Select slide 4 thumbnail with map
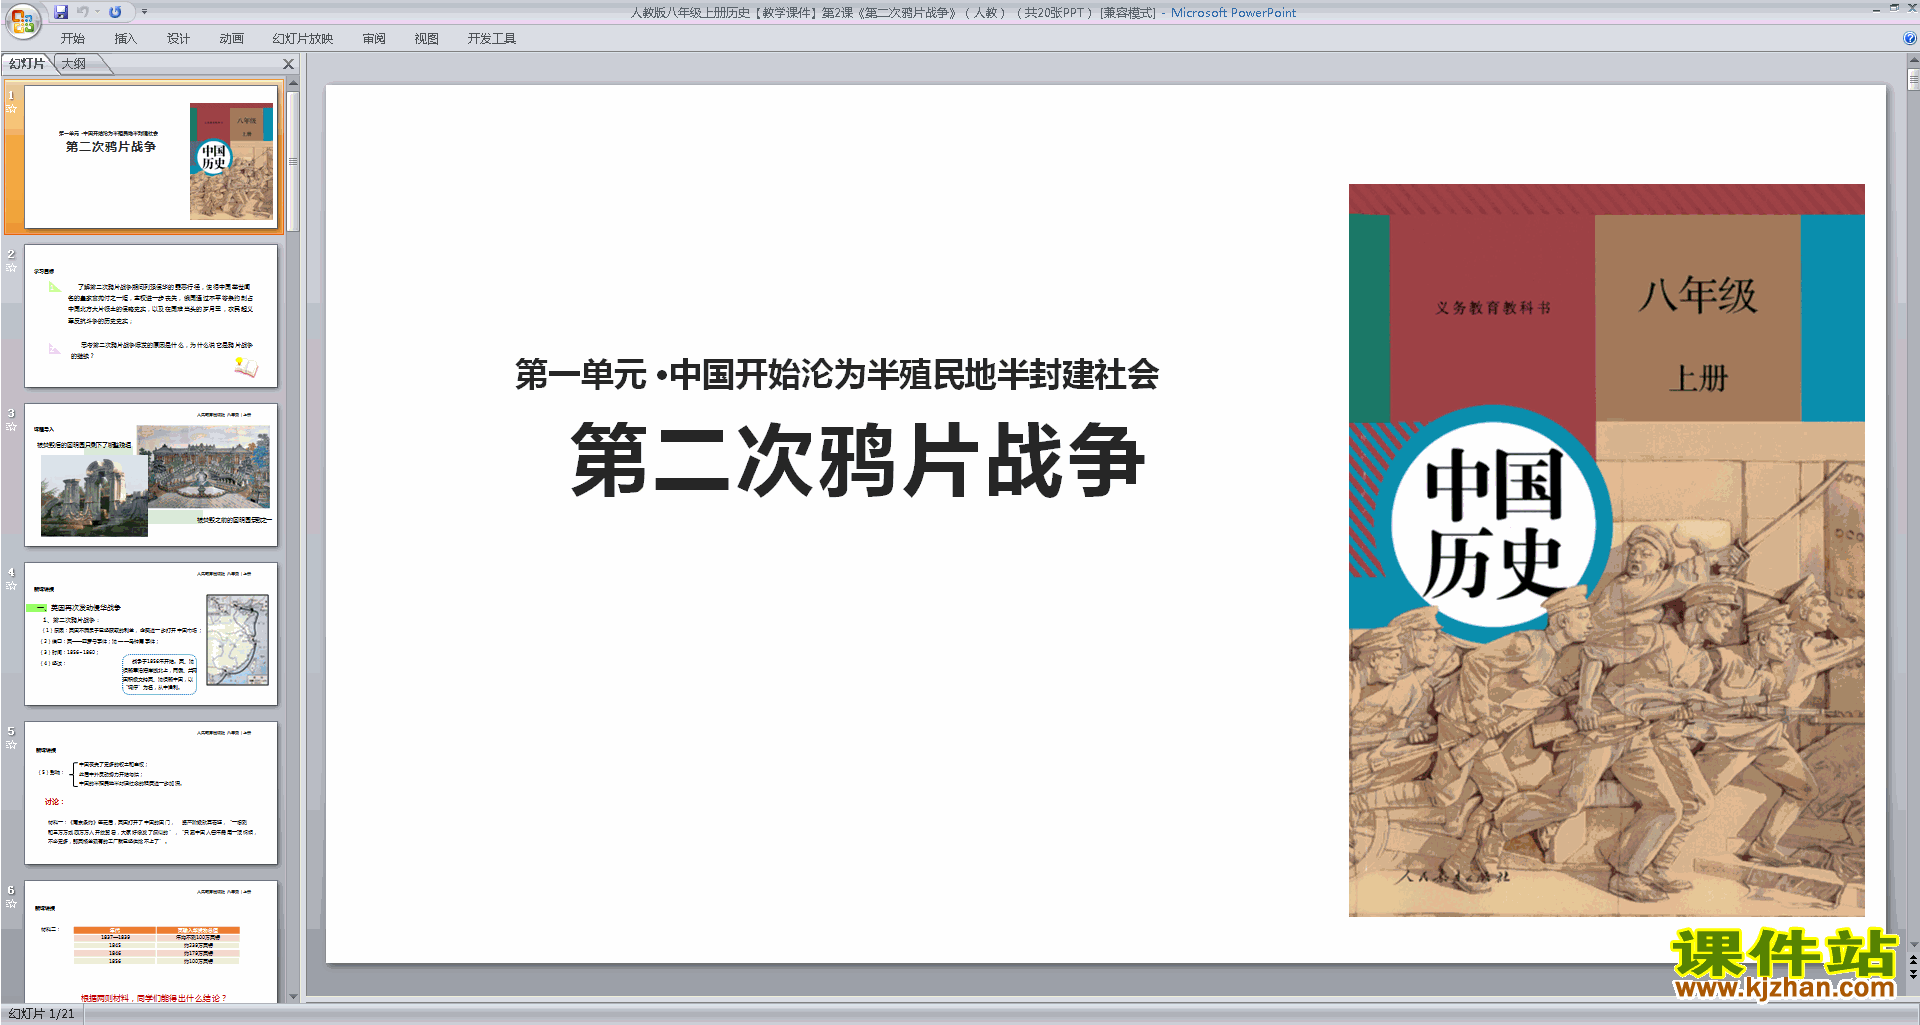The height and width of the screenshot is (1025, 1920). click(151, 634)
